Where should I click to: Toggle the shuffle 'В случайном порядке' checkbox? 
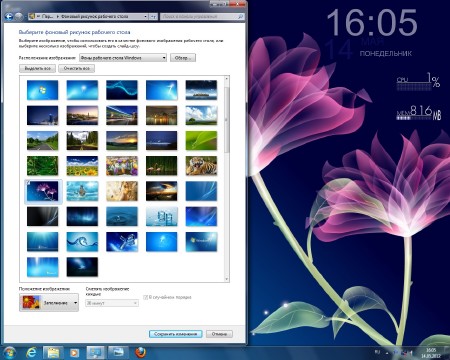(x=145, y=297)
